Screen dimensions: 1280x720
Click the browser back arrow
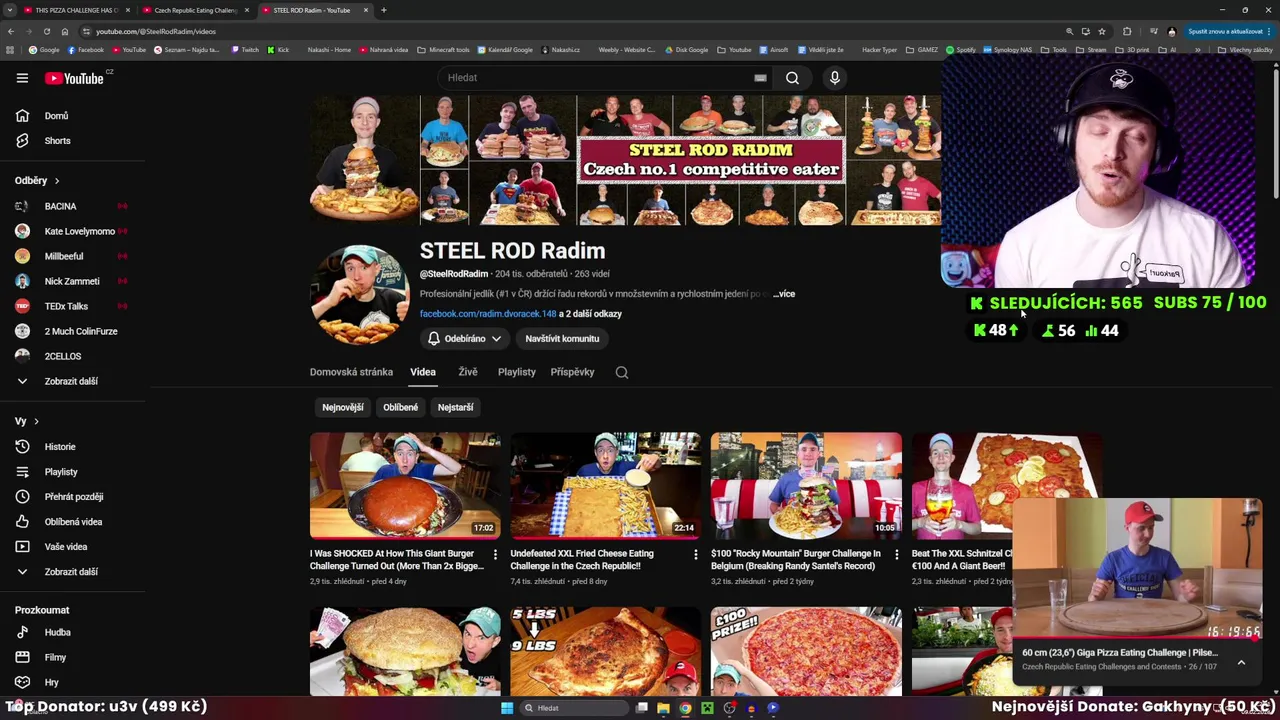tap(11, 31)
